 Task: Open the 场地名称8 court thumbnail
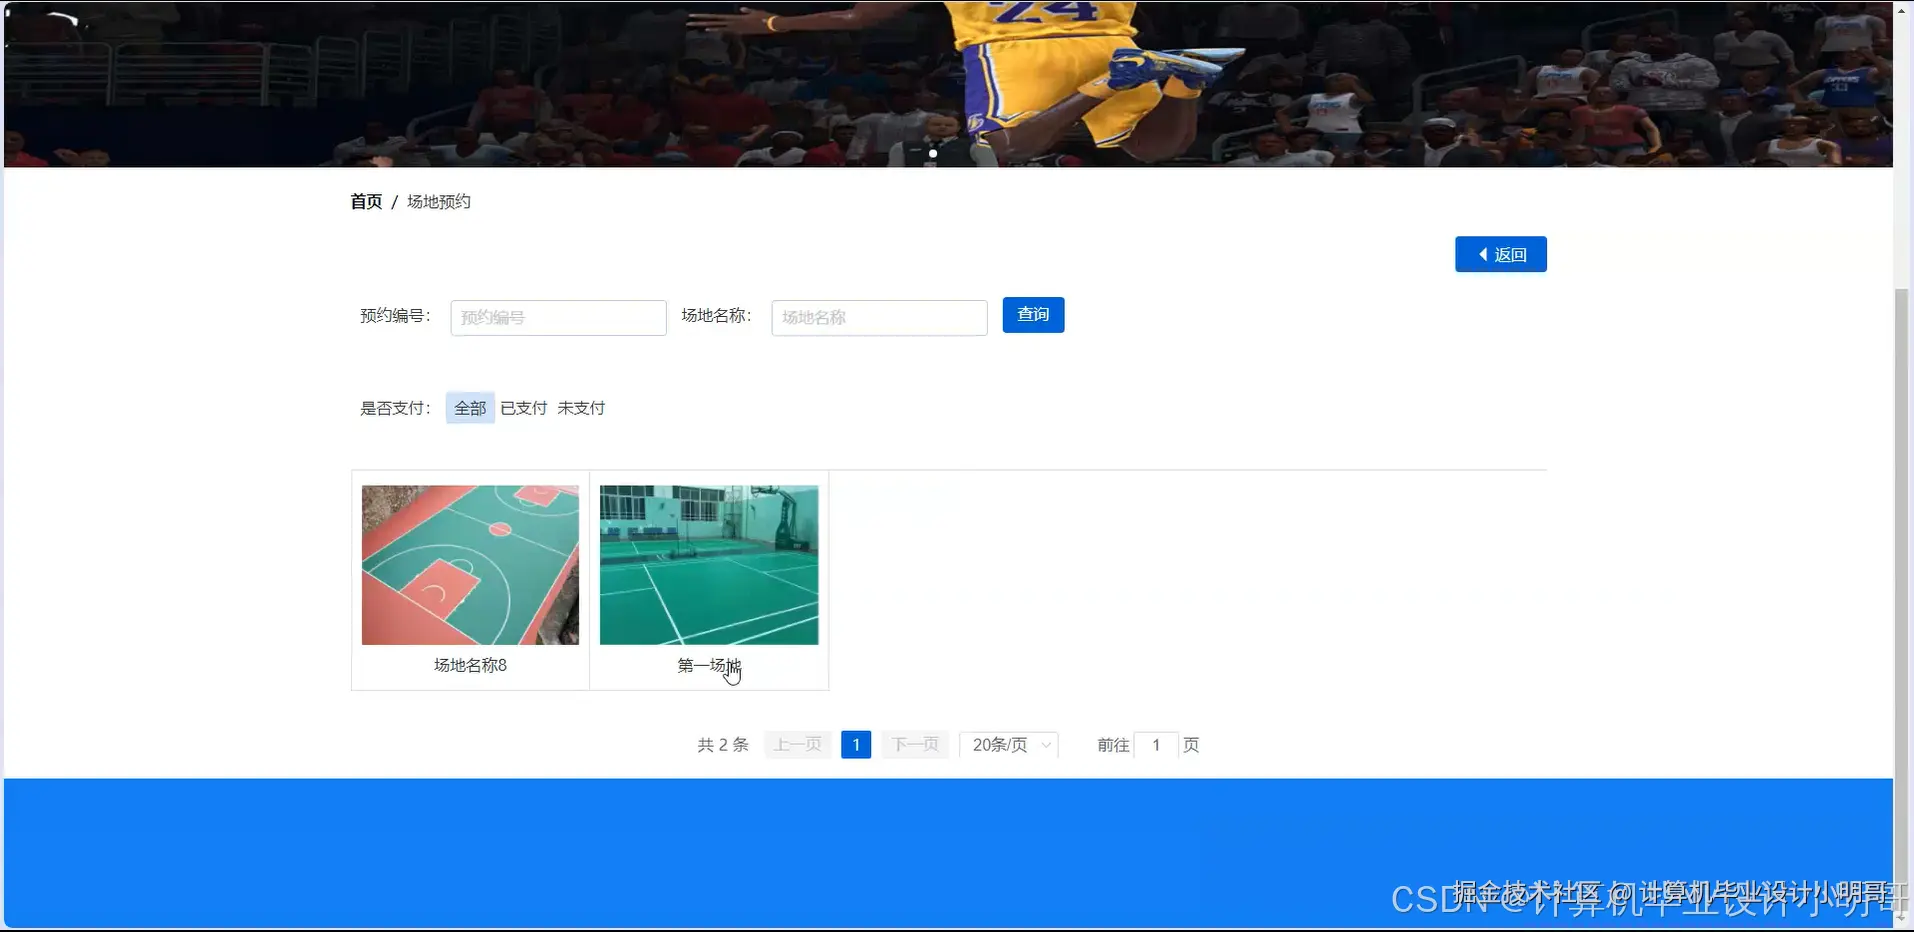point(470,565)
